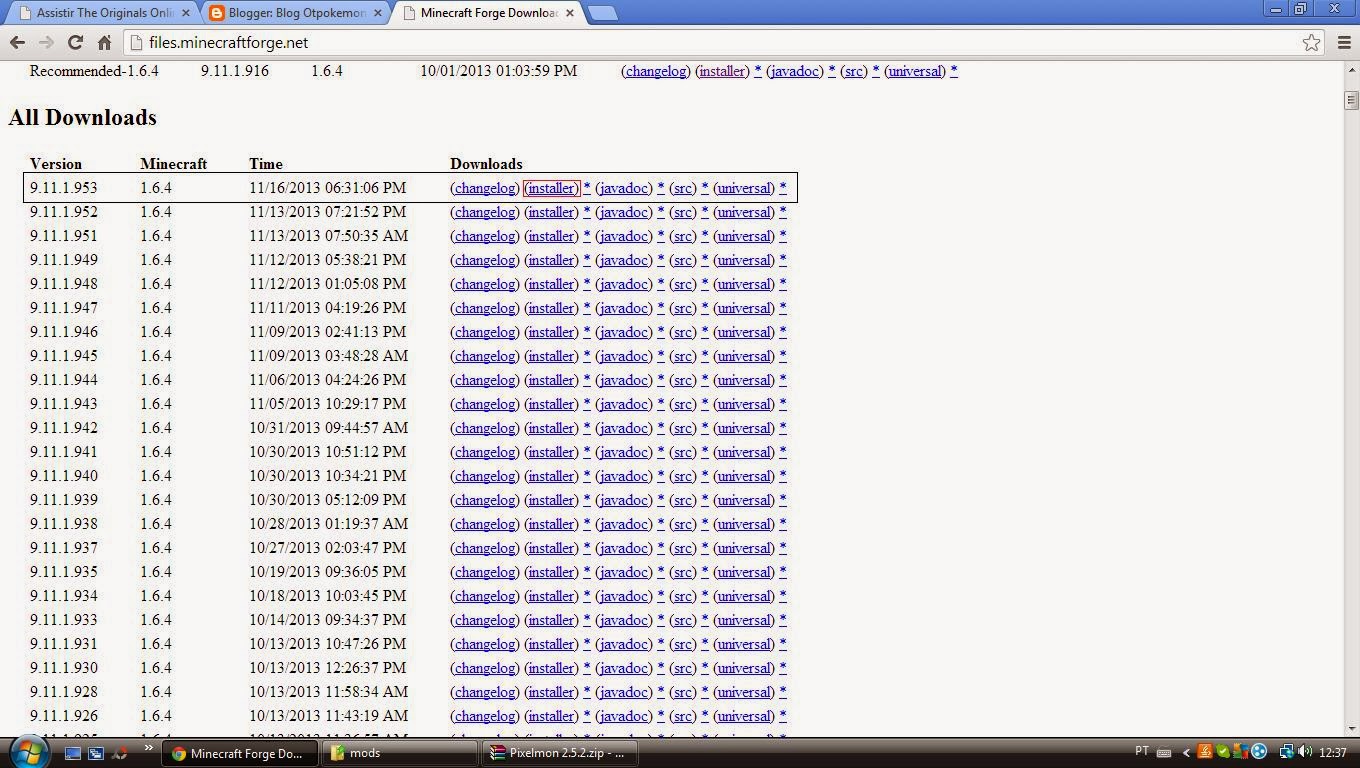This screenshot has width=1360, height=768.
Task: Bookmark this page with the star
Action: [1311, 42]
